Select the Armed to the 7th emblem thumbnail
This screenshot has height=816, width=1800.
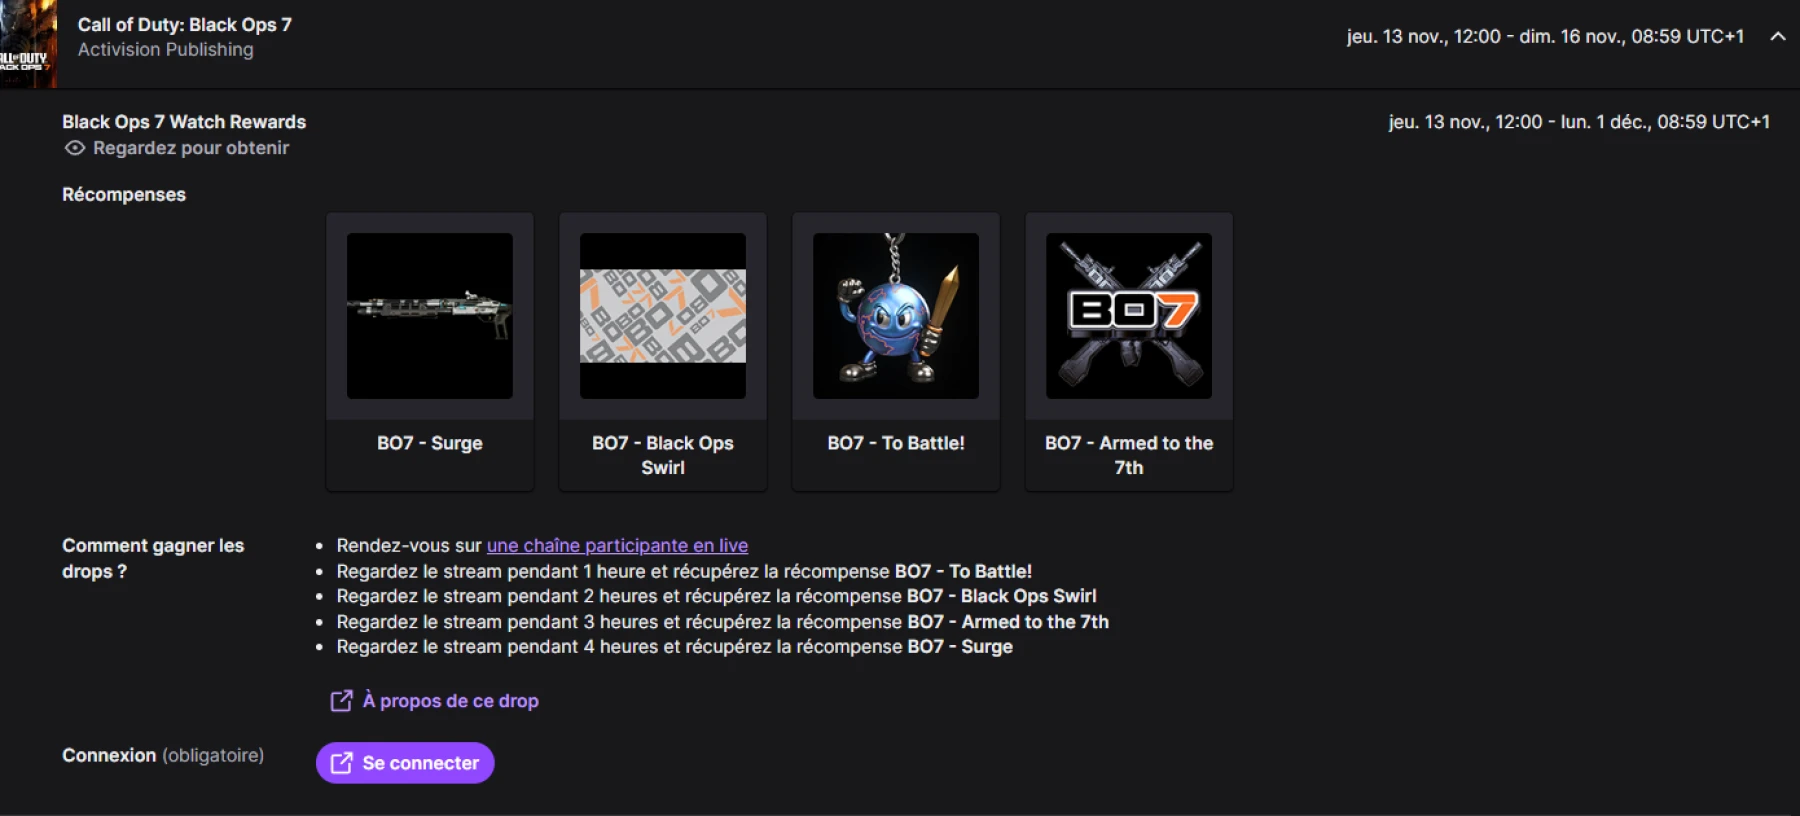click(1129, 316)
